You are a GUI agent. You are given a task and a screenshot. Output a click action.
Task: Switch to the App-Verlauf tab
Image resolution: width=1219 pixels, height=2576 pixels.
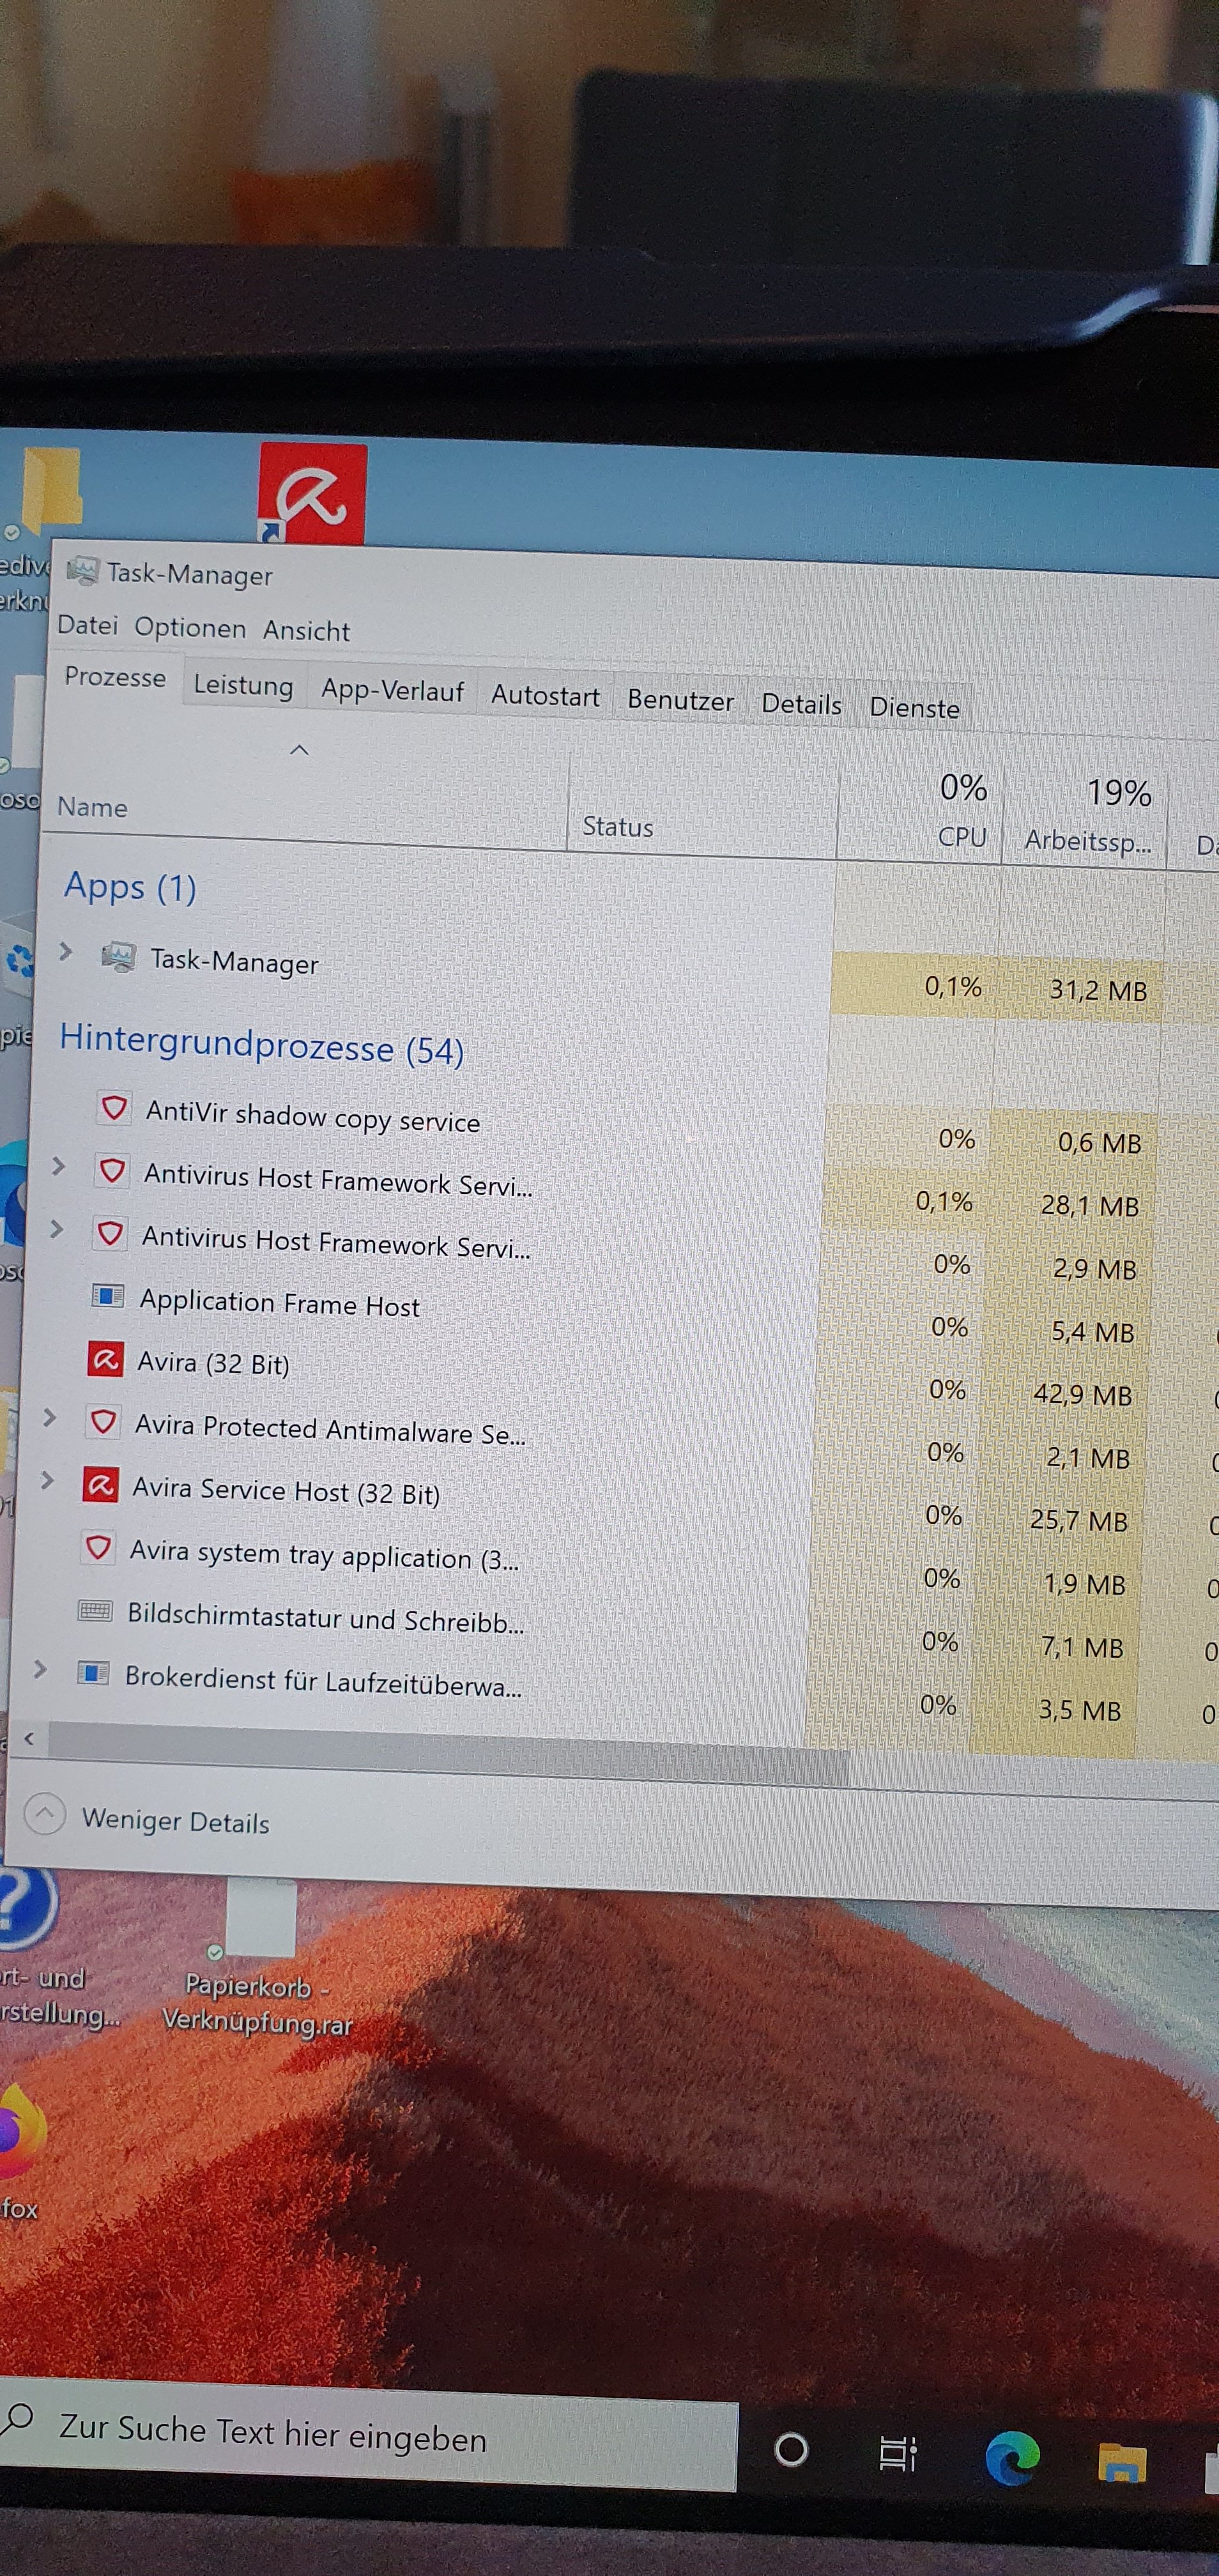[393, 690]
